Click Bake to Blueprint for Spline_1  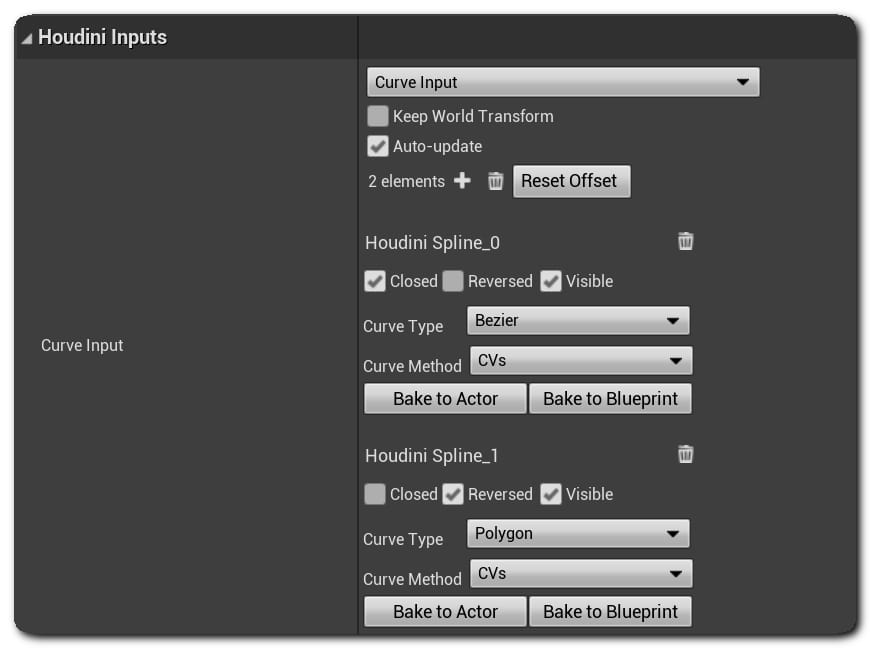click(x=610, y=611)
